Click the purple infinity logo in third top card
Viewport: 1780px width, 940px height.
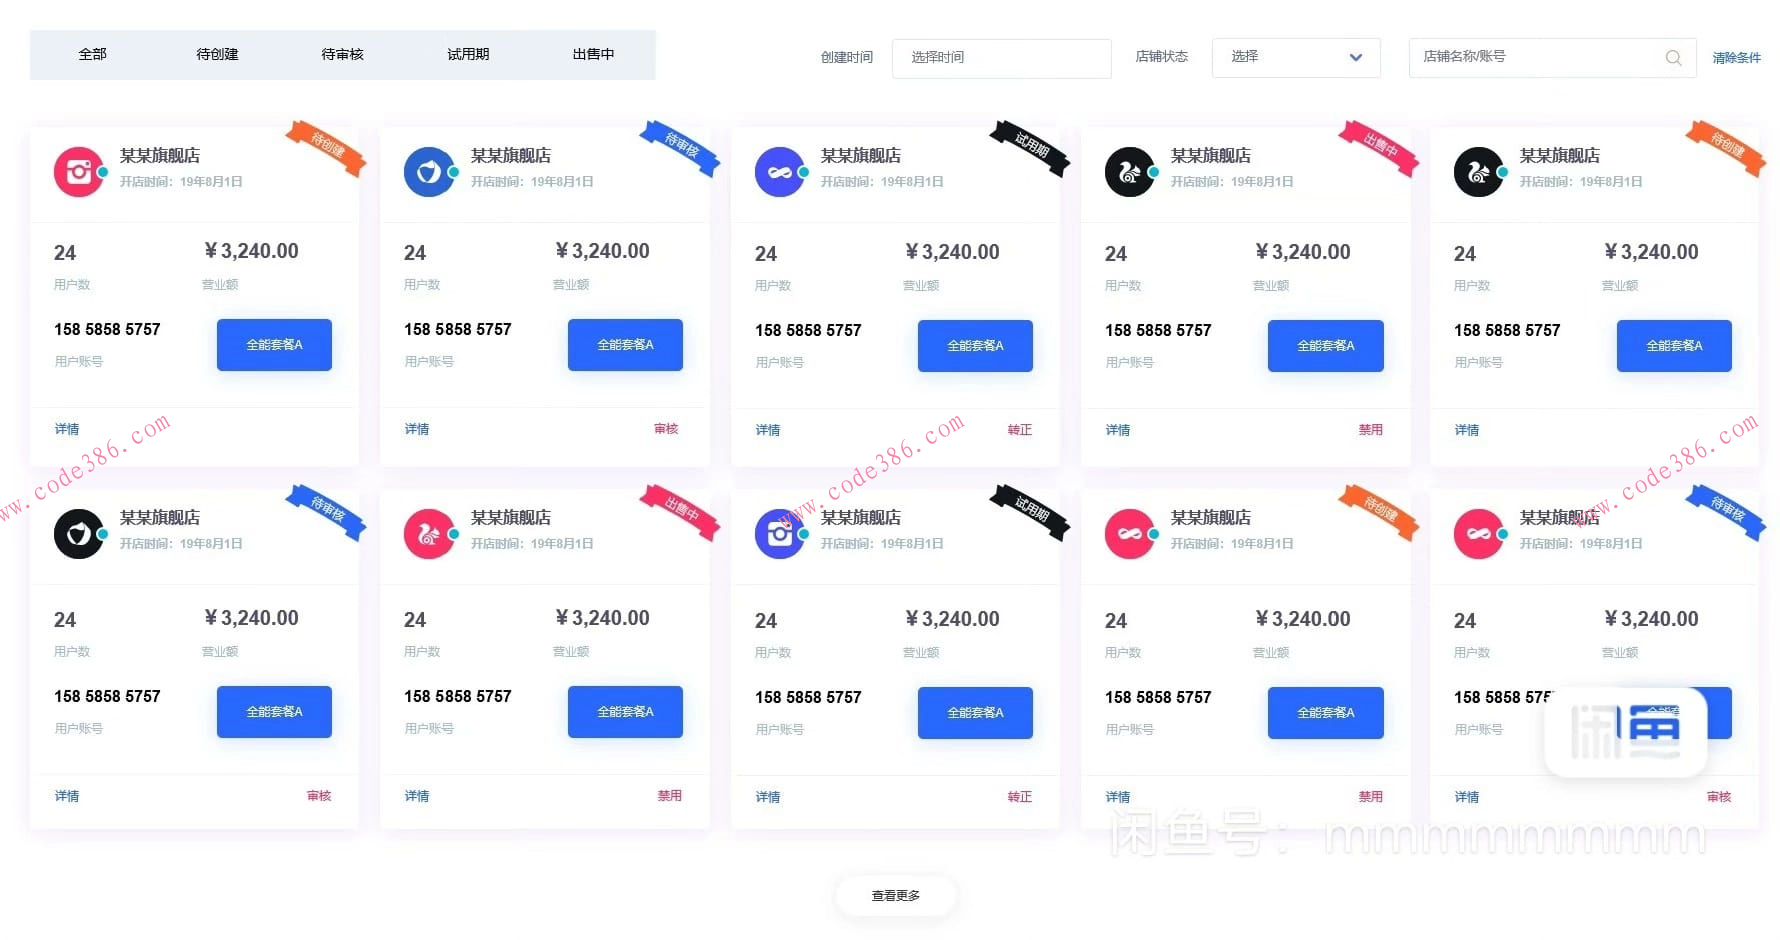pos(780,172)
